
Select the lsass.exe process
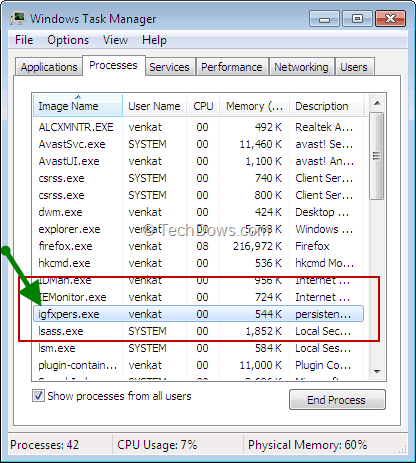[198, 331]
